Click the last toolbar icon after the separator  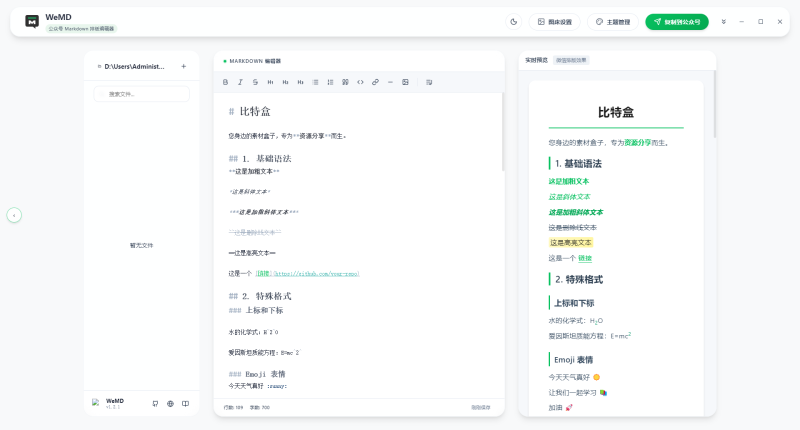[429, 82]
